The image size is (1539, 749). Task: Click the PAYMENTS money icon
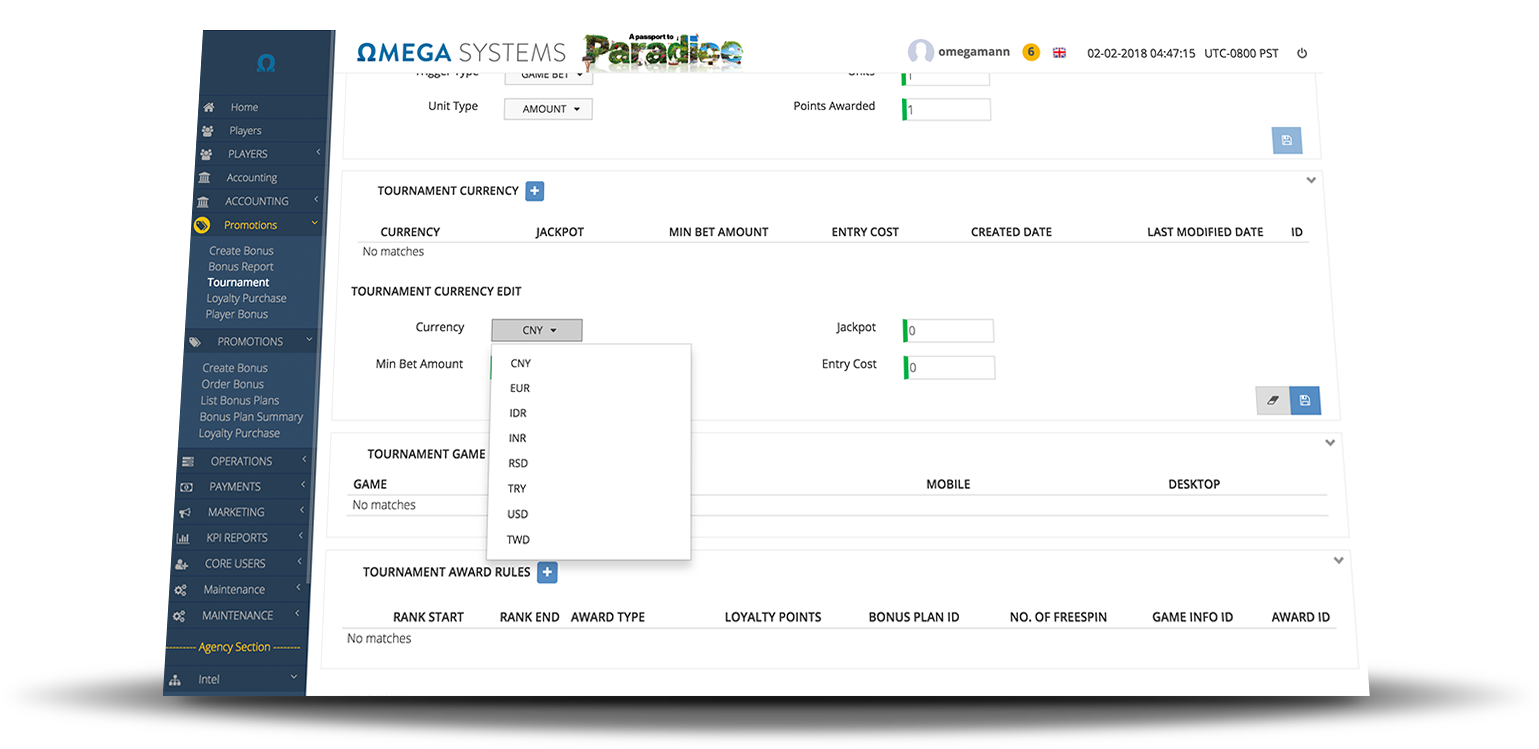click(186, 487)
